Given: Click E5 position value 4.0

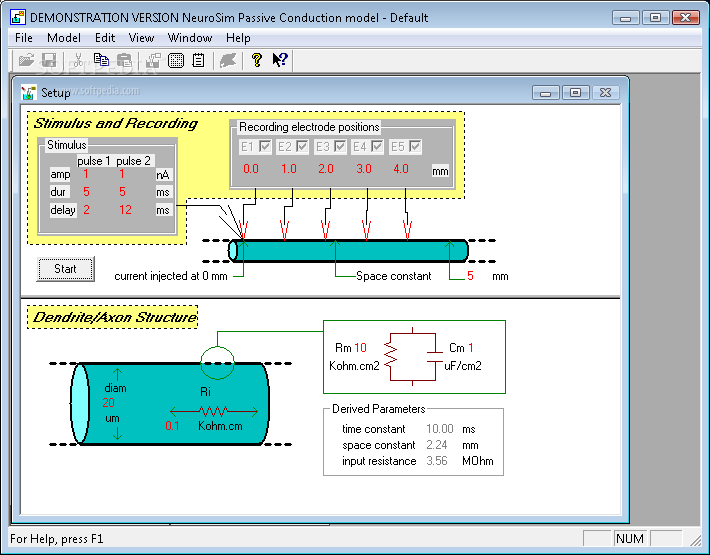Looking at the screenshot, I should (401, 169).
